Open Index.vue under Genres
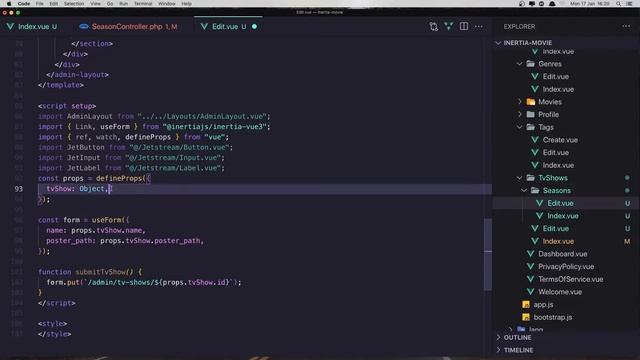Image resolution: width=640 pixels, height=360 pixels. coord(558,89)
